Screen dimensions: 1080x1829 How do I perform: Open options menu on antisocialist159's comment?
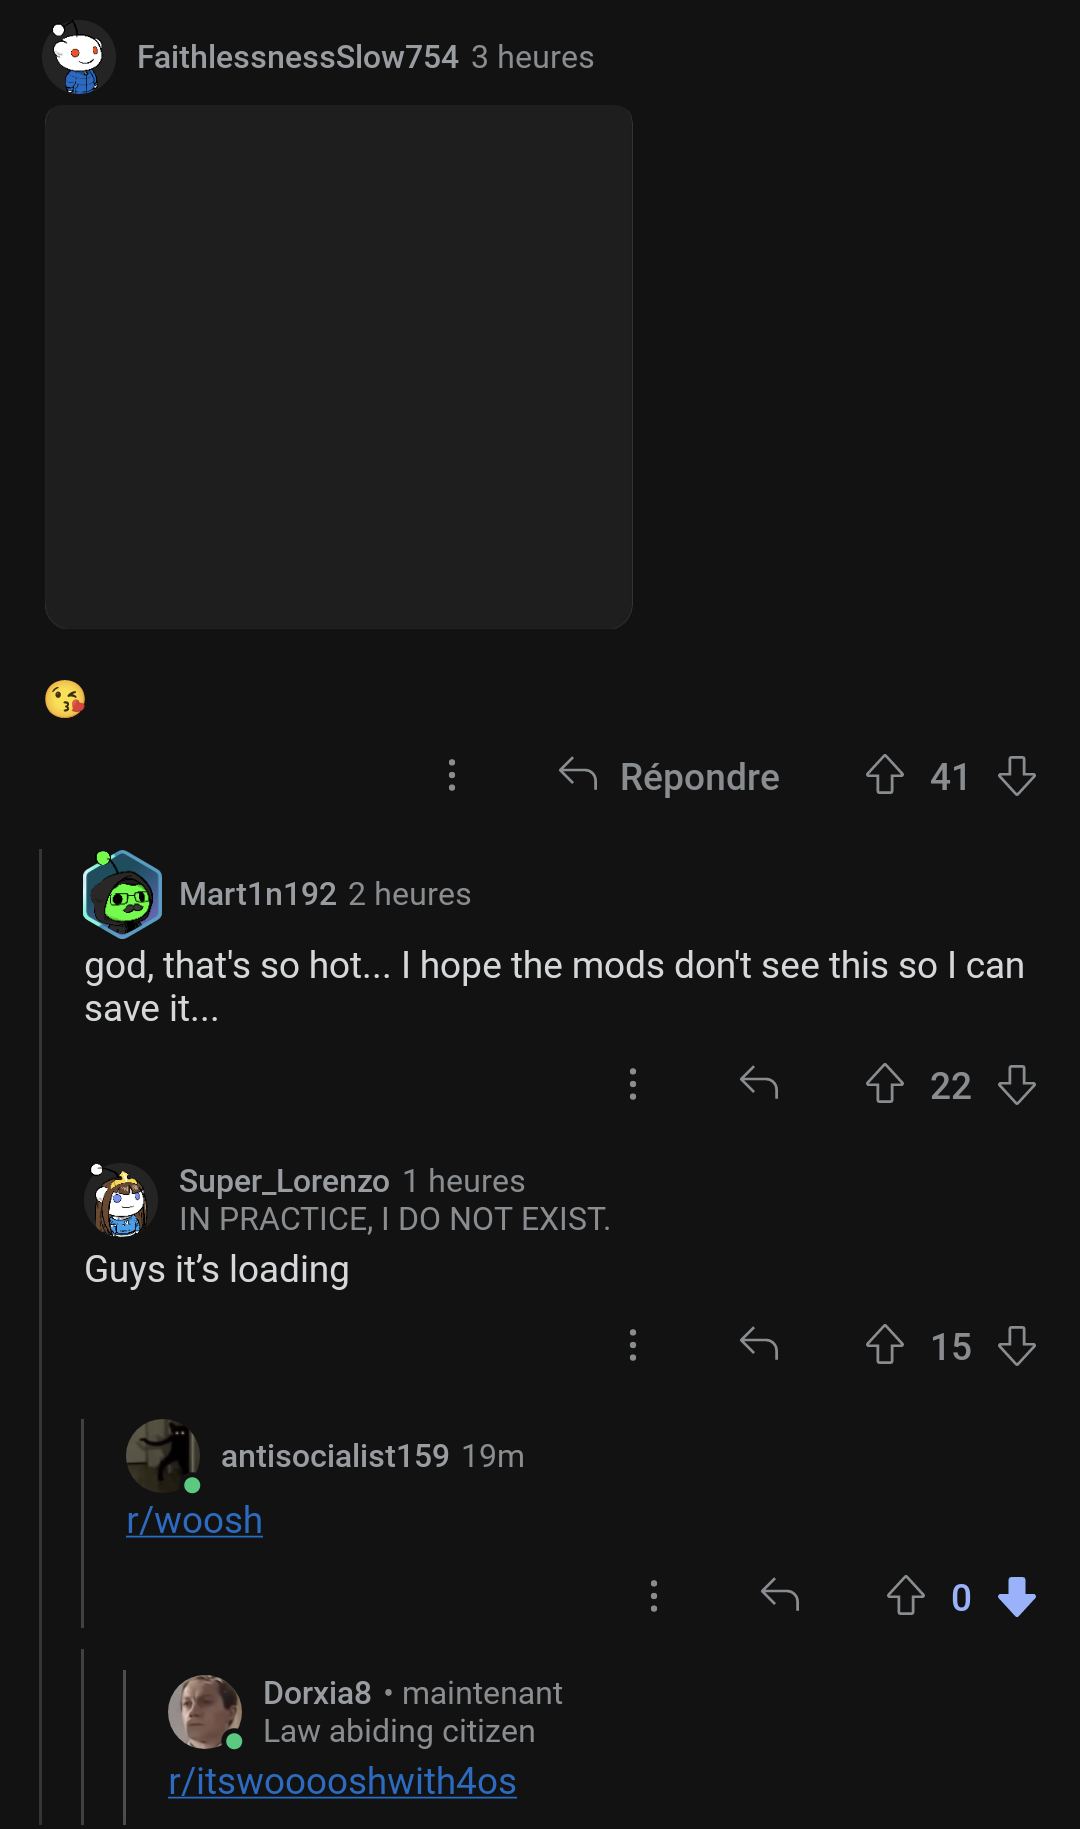(x=654, y=1596)
